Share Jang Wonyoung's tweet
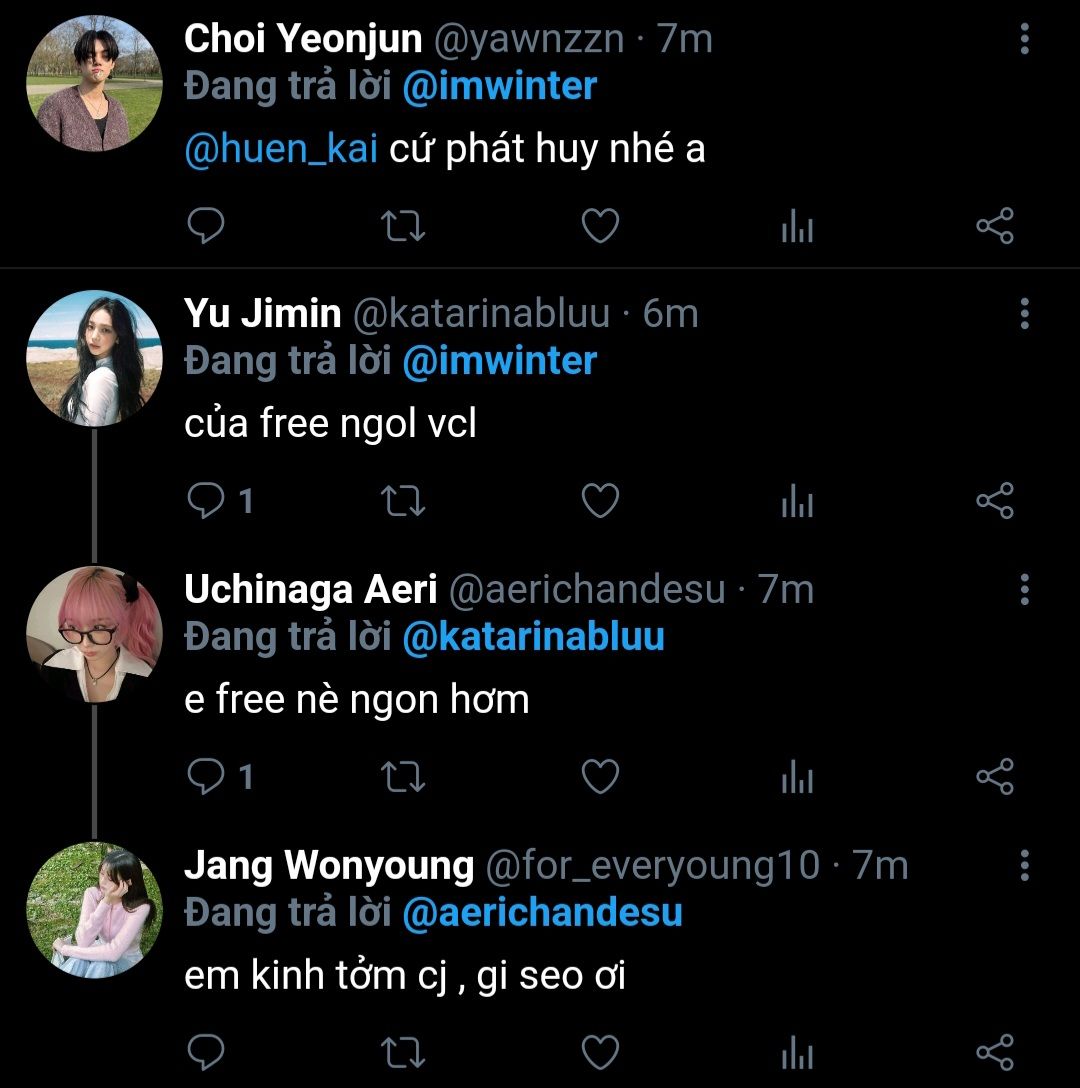The image size is (1080, 1088). click(x=994, y=1052)
